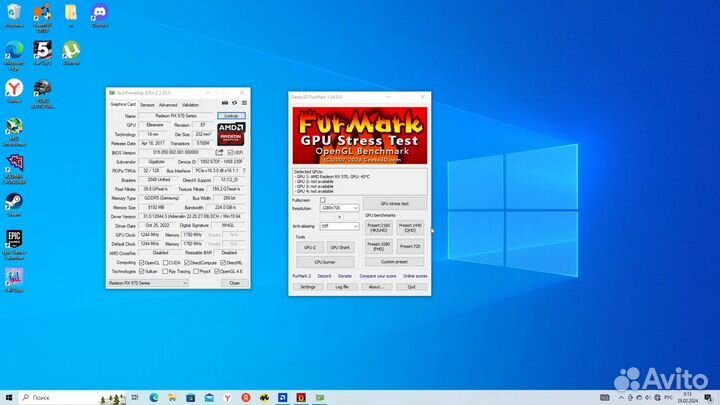
Task: Toggle the UEFI checkbox in GPU-Z
Action: 231,152
